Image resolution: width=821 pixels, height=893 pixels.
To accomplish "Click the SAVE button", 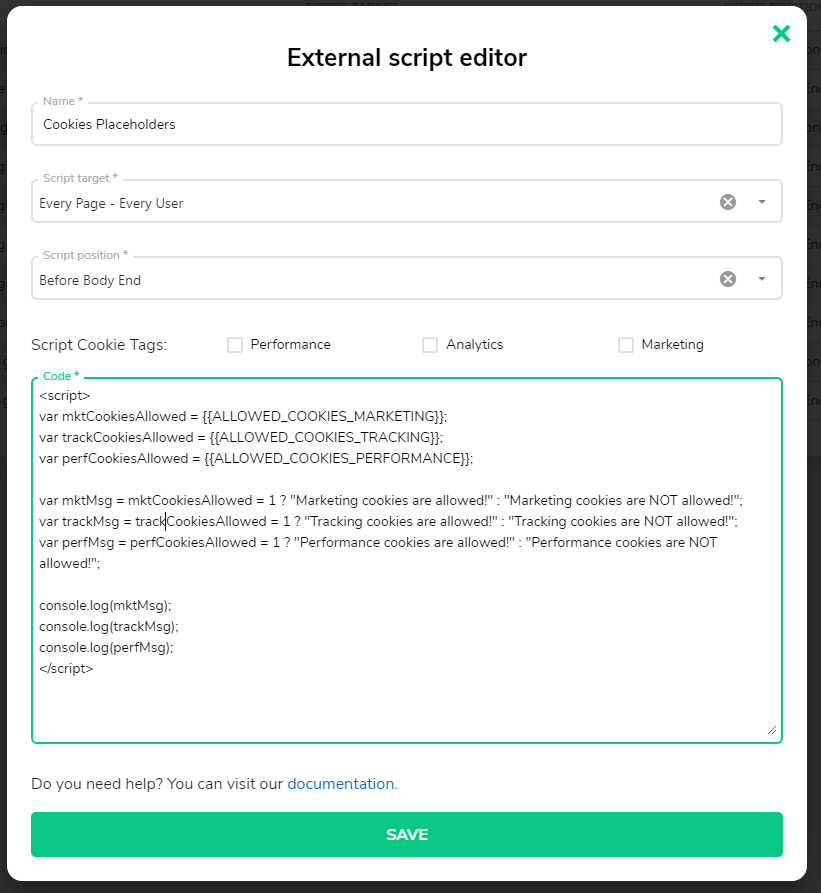I will coord(406,834).
